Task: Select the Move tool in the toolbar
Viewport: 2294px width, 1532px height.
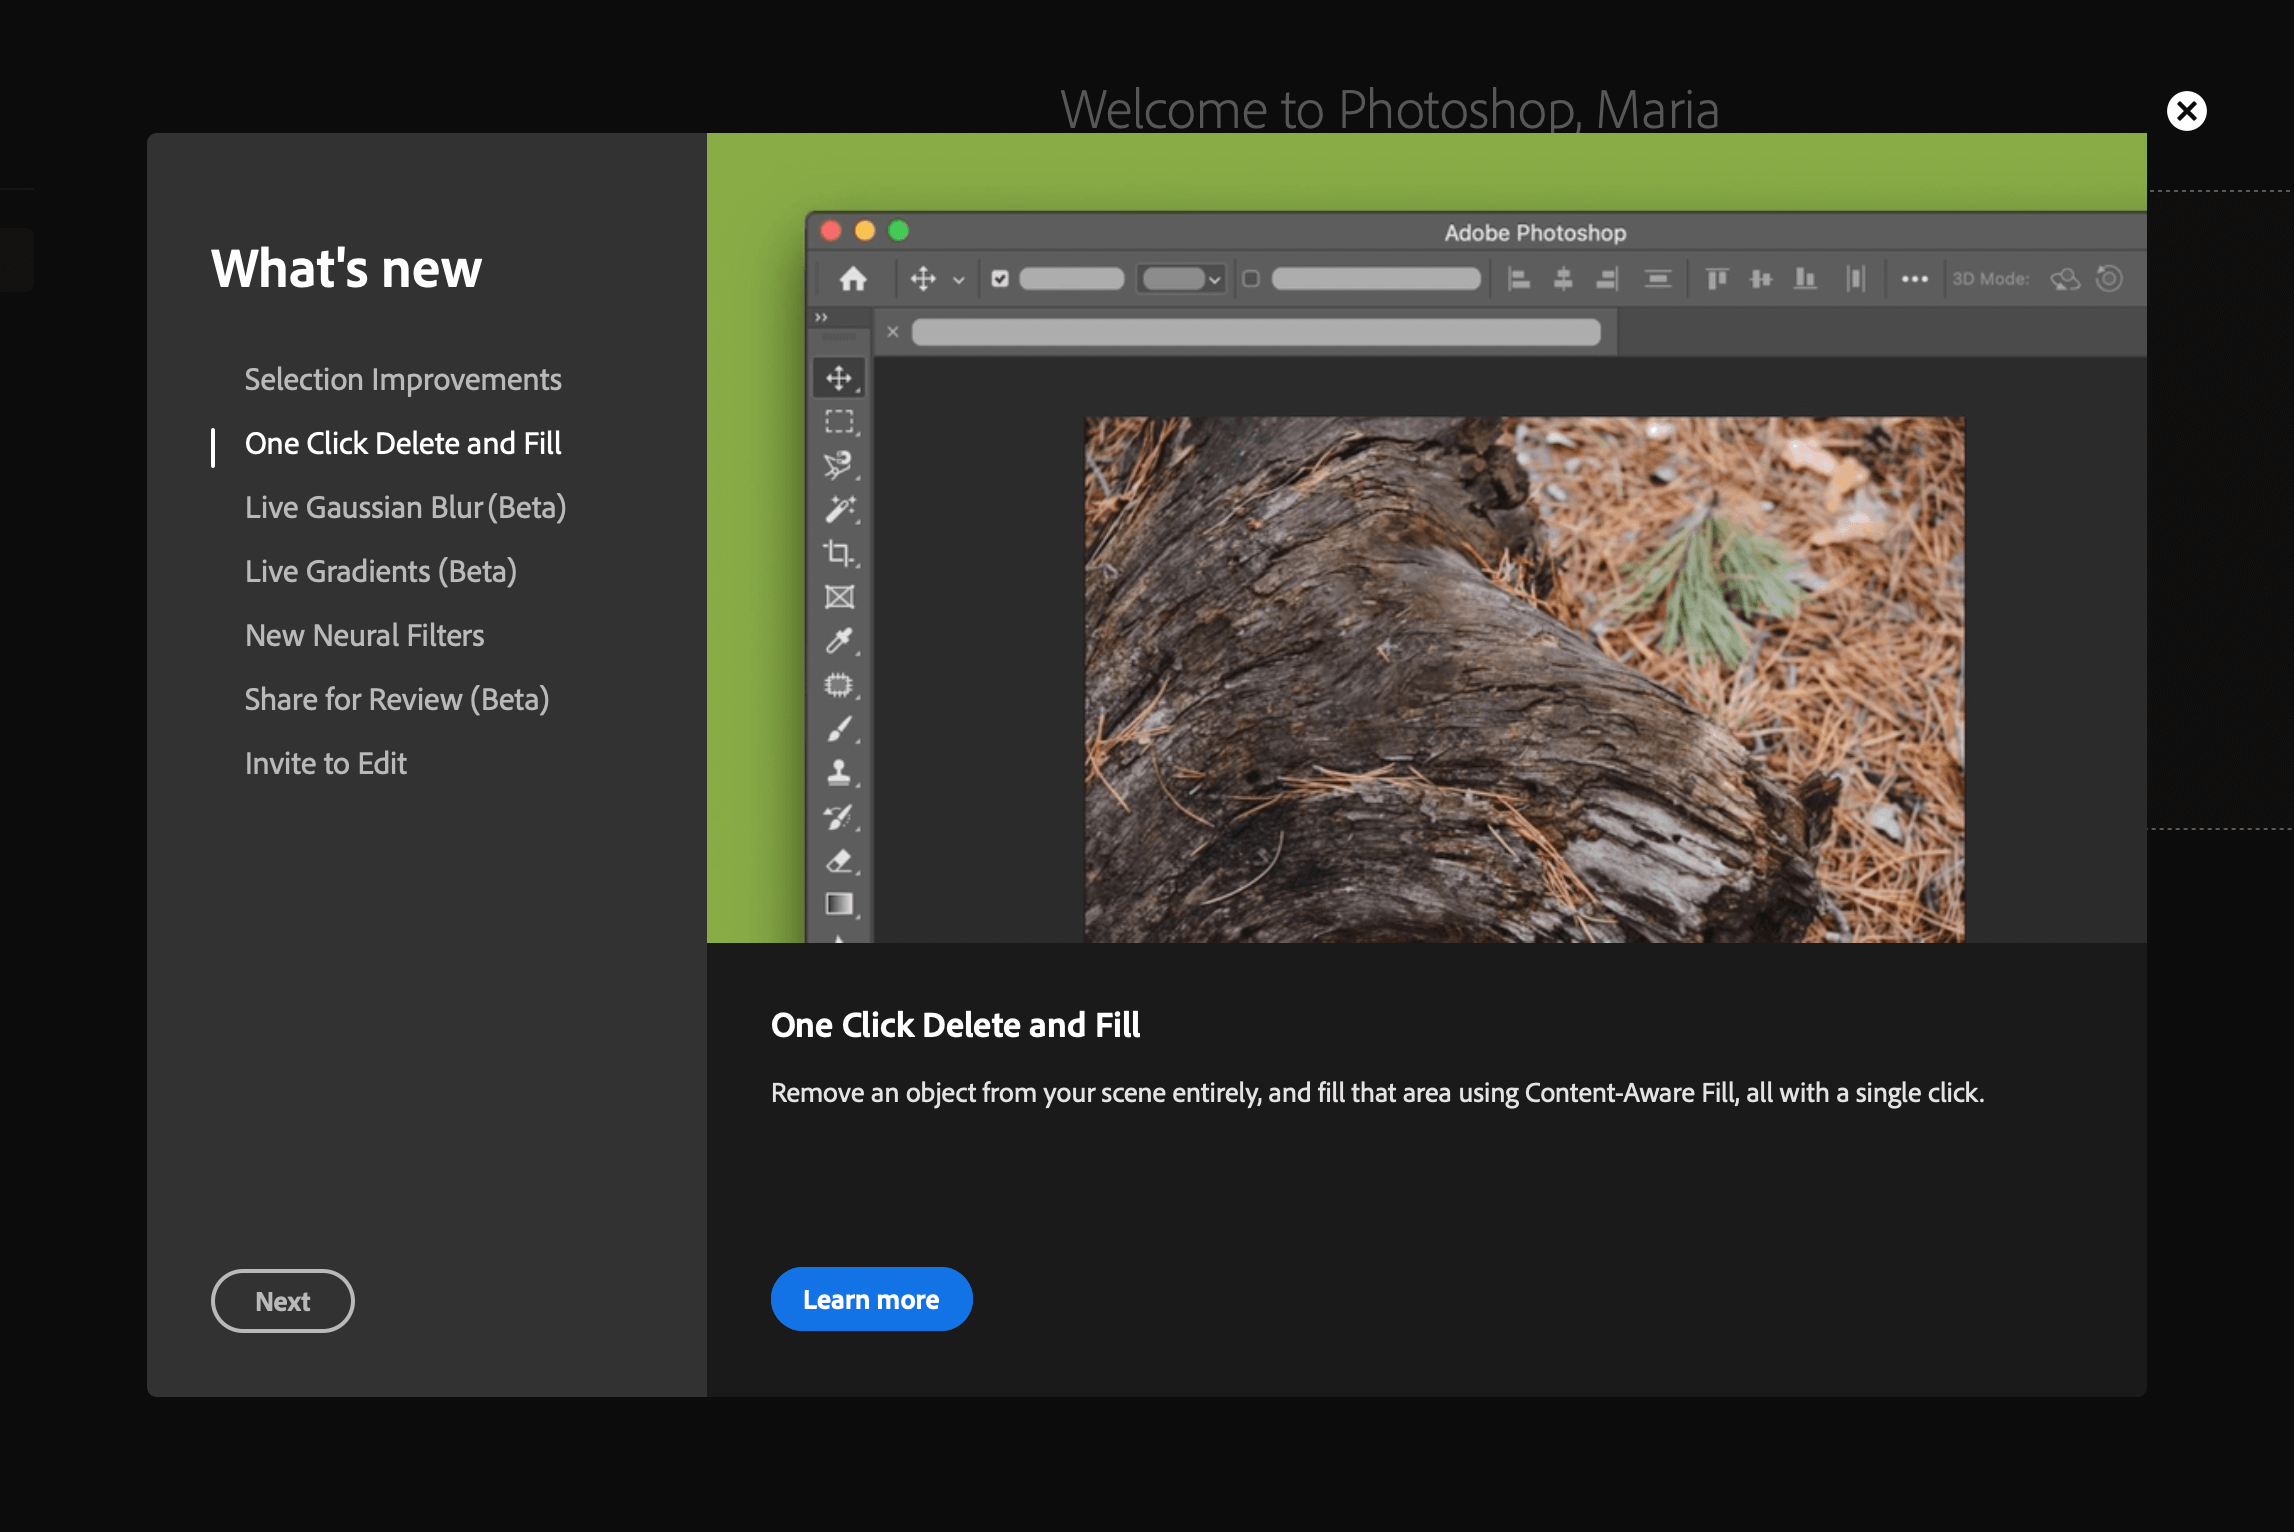Action: (838, 378)
